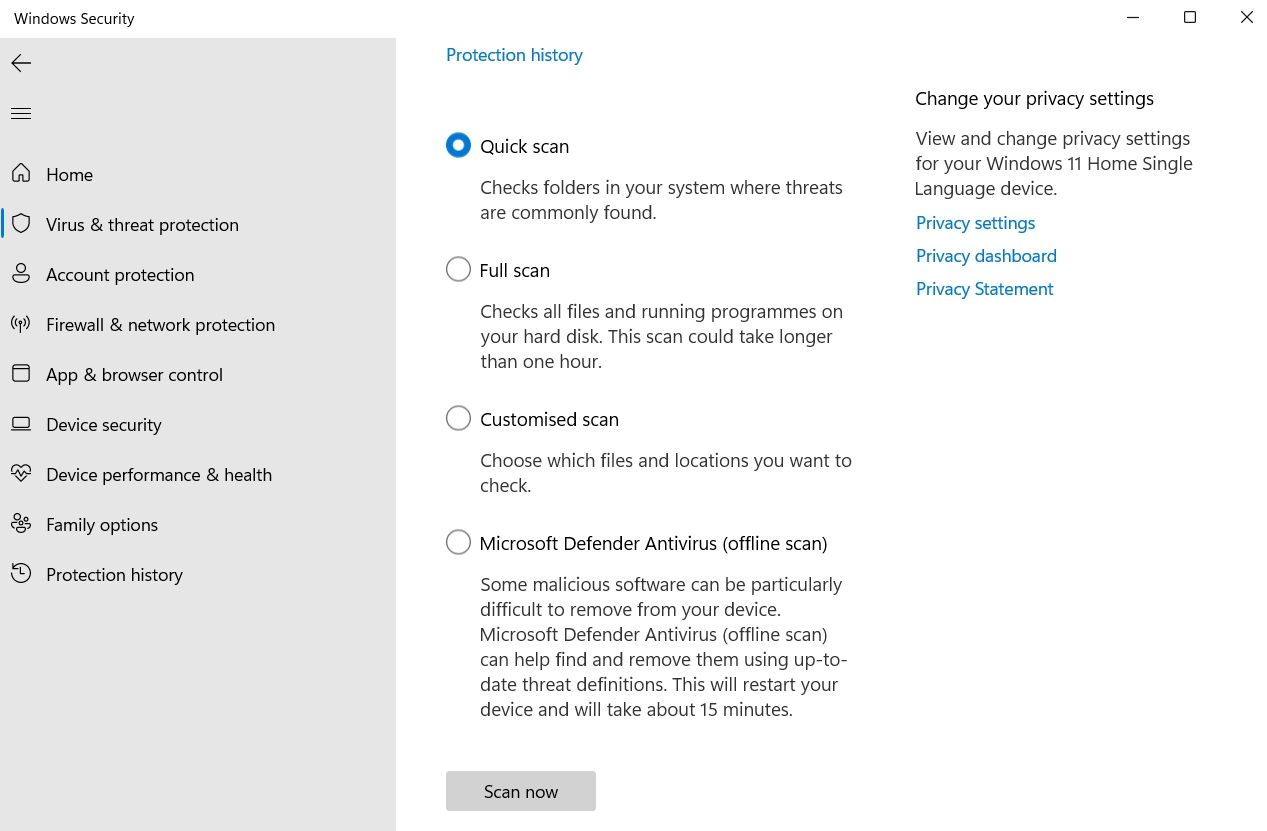Click the back arrow icon
Viewport: 1267px width, 831px height.
pos(21,63)
